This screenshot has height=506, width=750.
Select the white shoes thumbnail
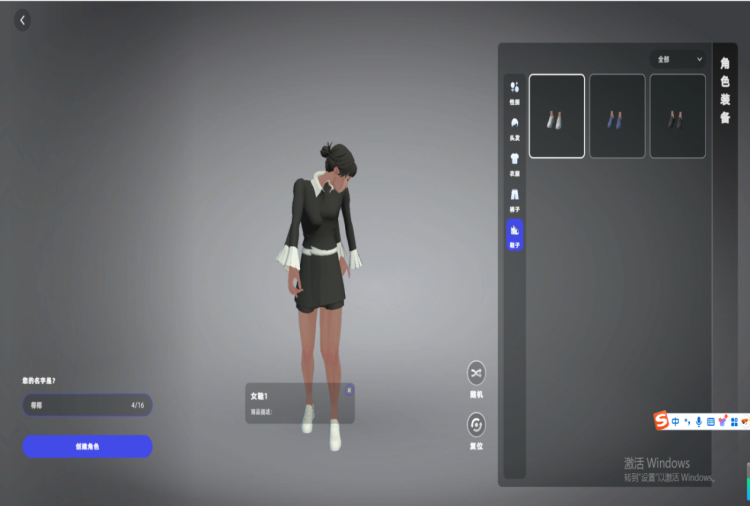pyautogui.click(x=557, y=116)
